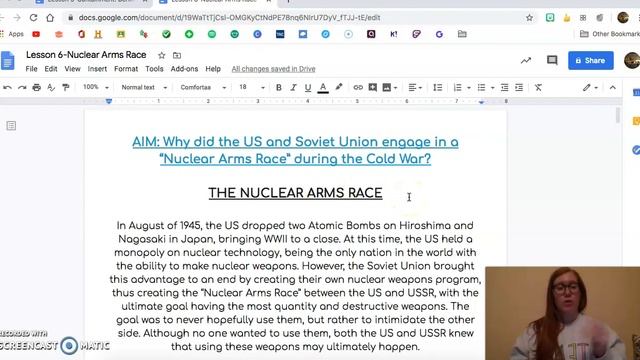Open the Insert menu
The image size is (640, 360).
pyautogui.click(x=97, y=69)
